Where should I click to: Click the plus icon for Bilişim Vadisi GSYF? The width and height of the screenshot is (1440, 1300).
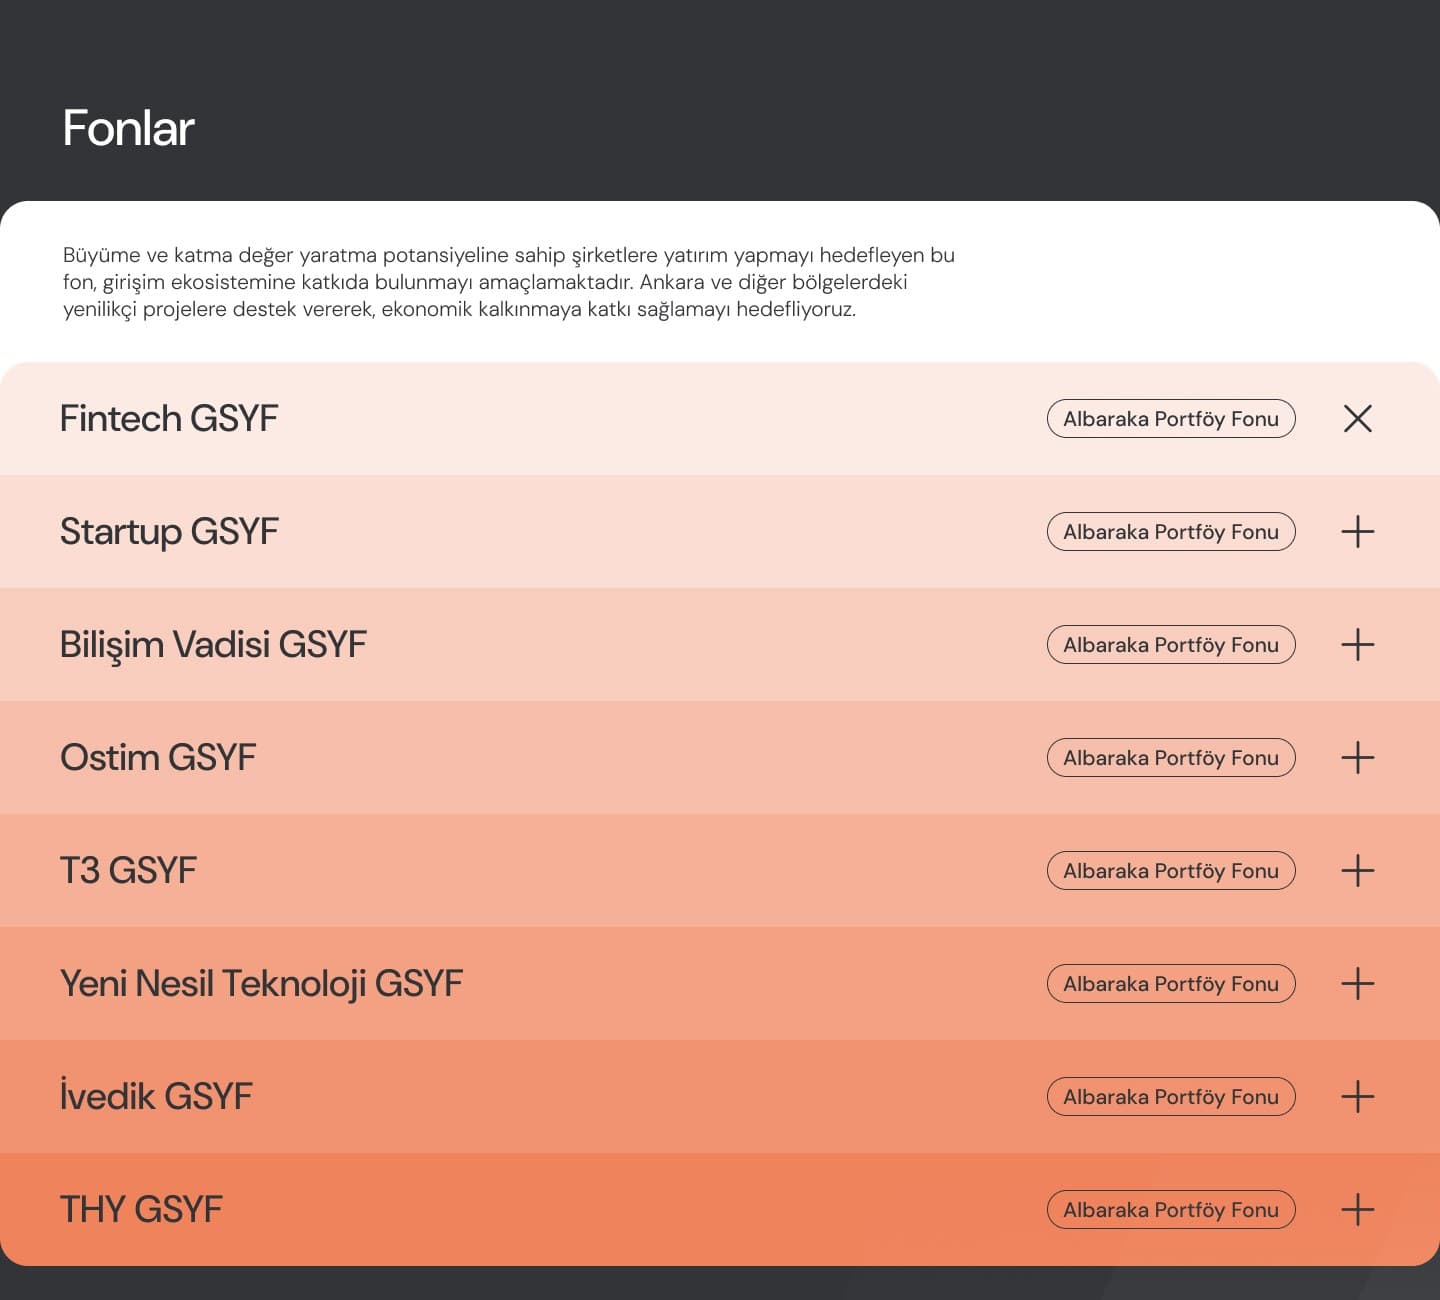click(1357, 644)
